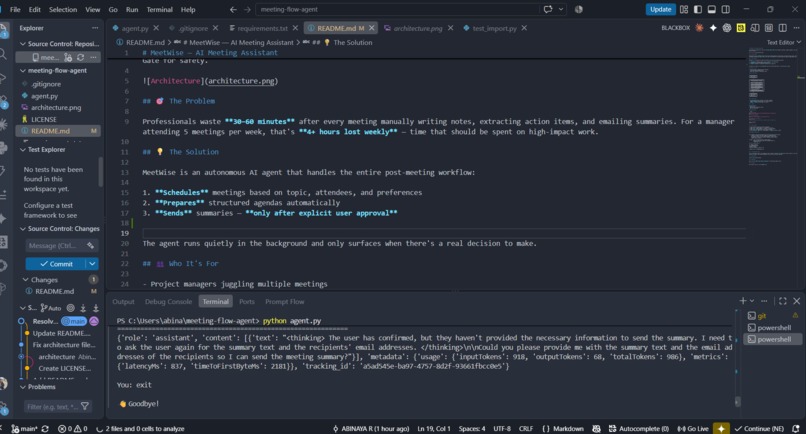
Task: Collapse the meeting-flow-agent folder
Action: pos(23,70)
